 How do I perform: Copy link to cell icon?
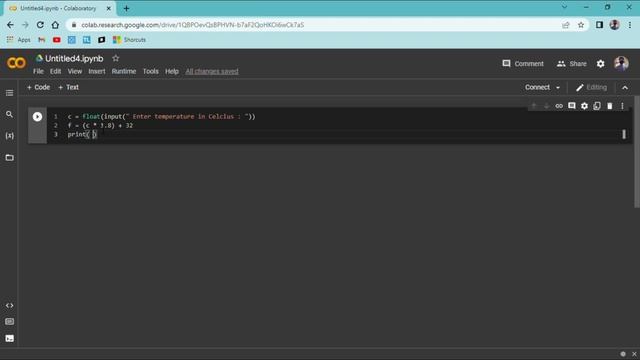tap(559, 106)
